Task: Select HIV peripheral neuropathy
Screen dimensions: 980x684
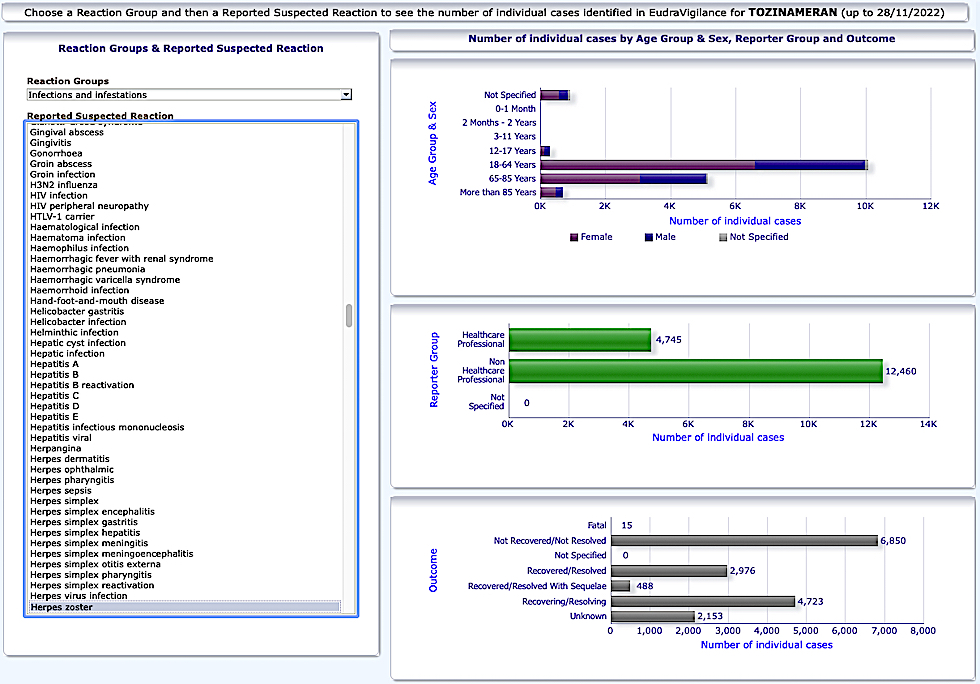Action: [89, 206]
